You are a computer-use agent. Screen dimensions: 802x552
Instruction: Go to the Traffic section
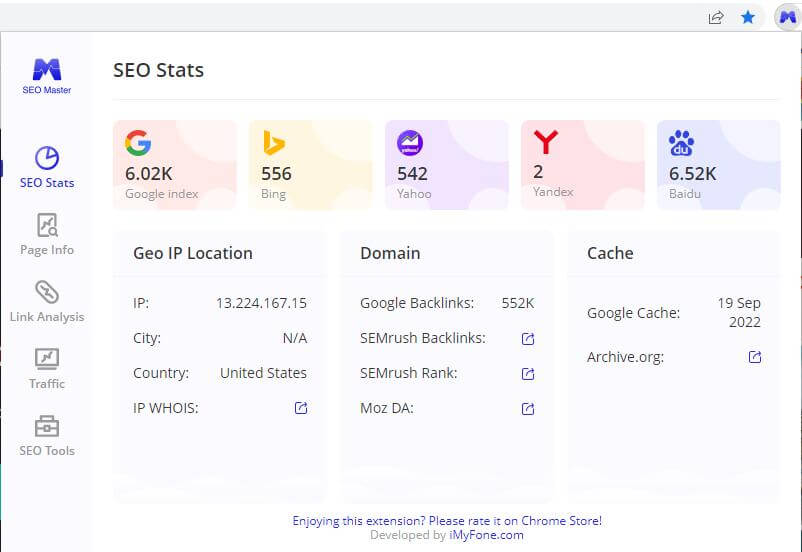point(47,369)
